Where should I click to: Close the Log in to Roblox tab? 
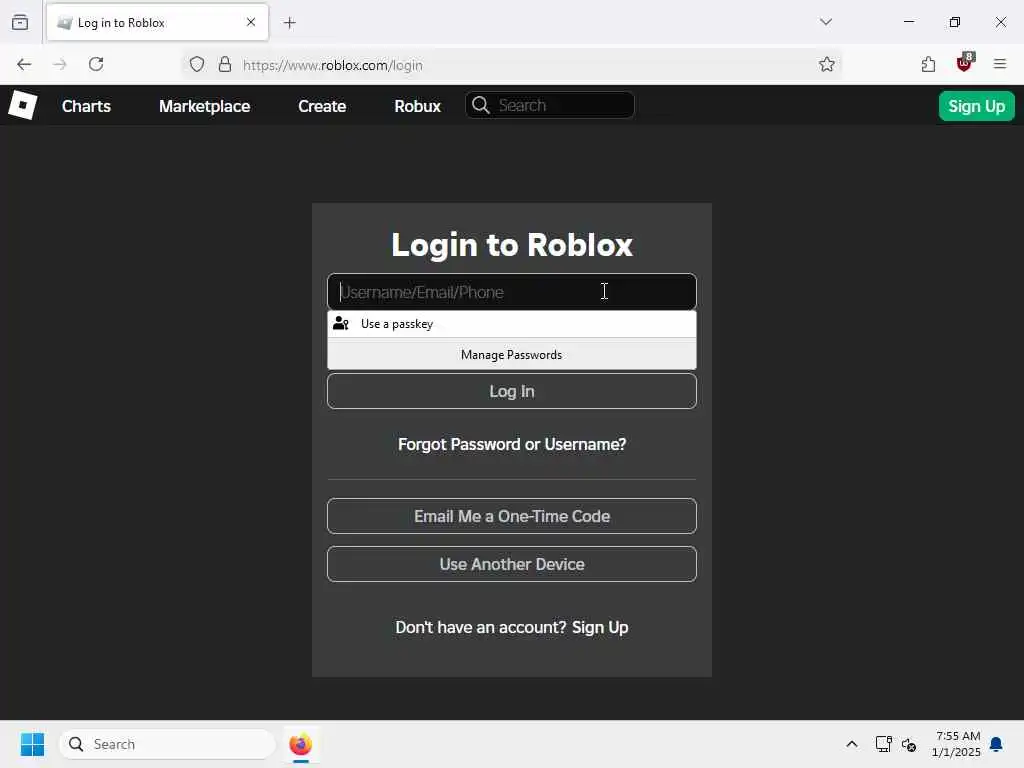[x=251, y=22]
